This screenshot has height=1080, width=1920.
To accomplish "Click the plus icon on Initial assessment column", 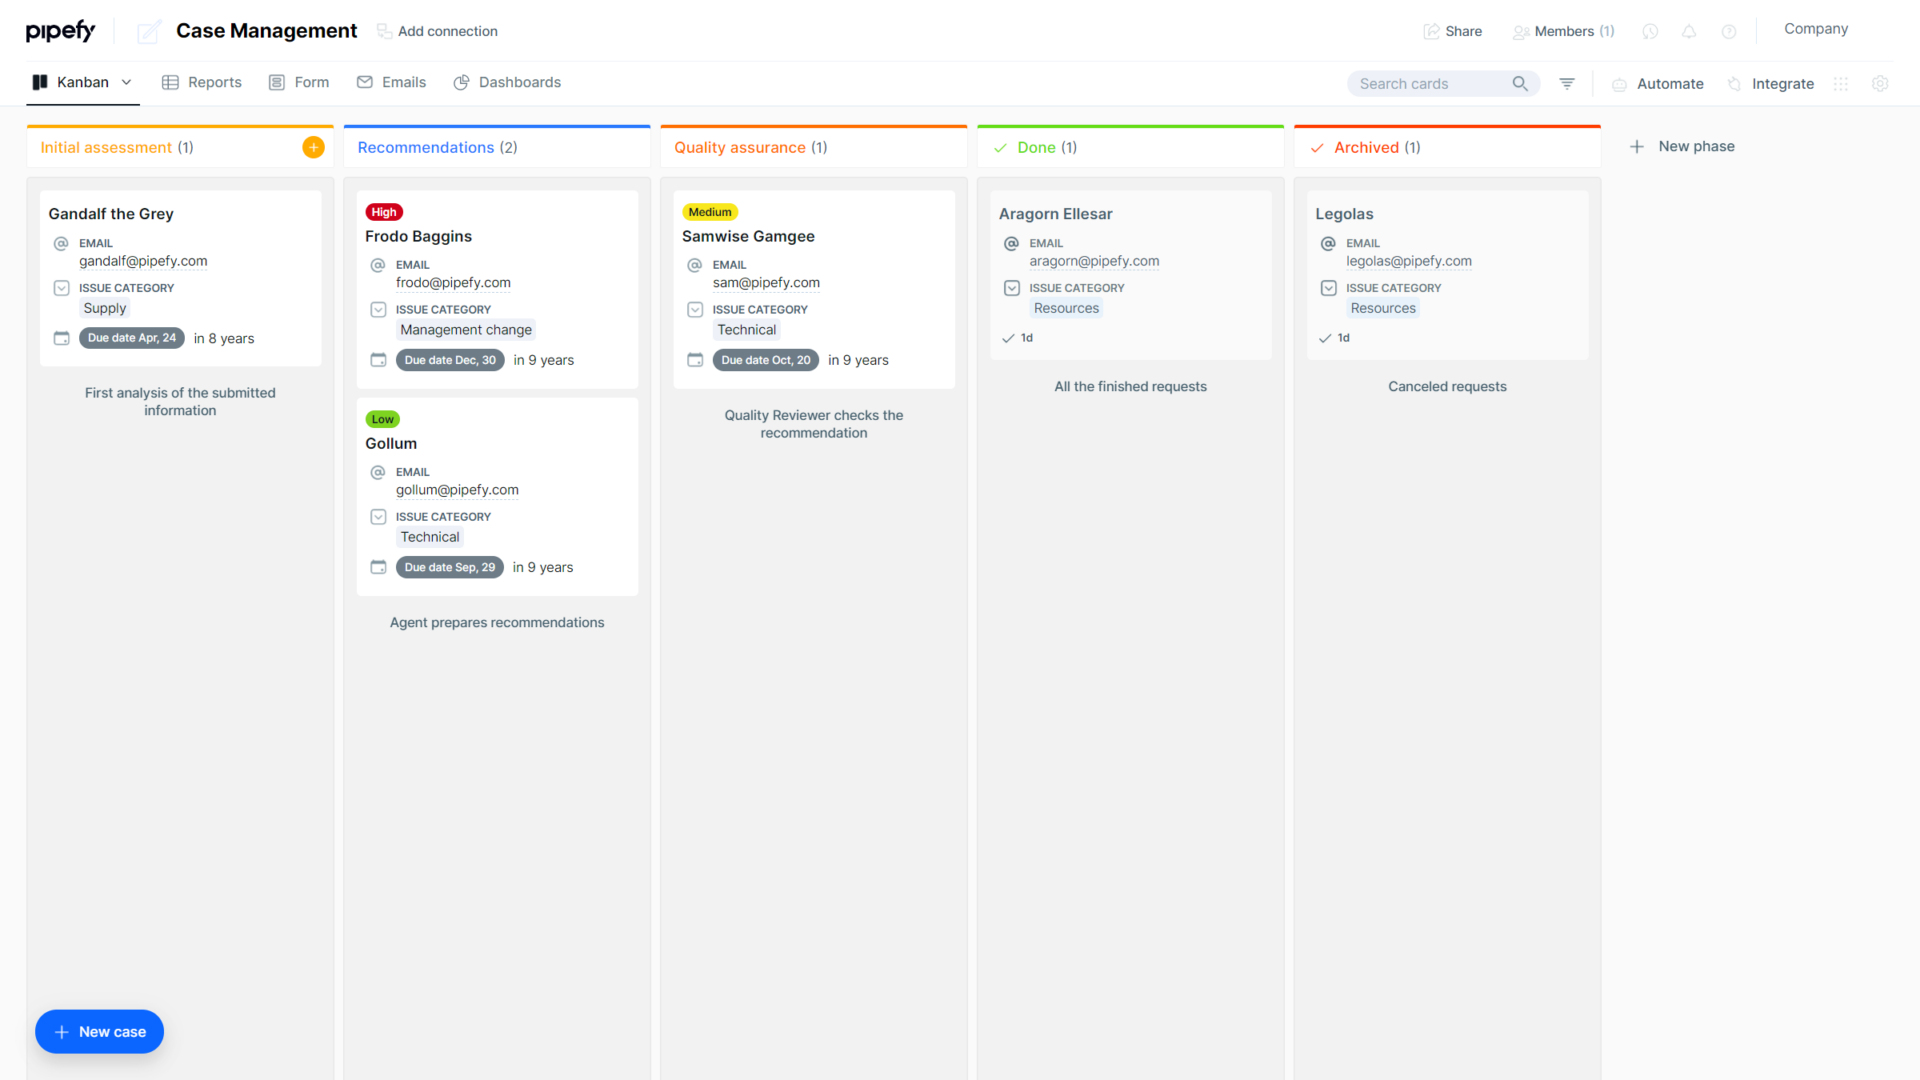I will pyautogui.click(x=313, y=146).
